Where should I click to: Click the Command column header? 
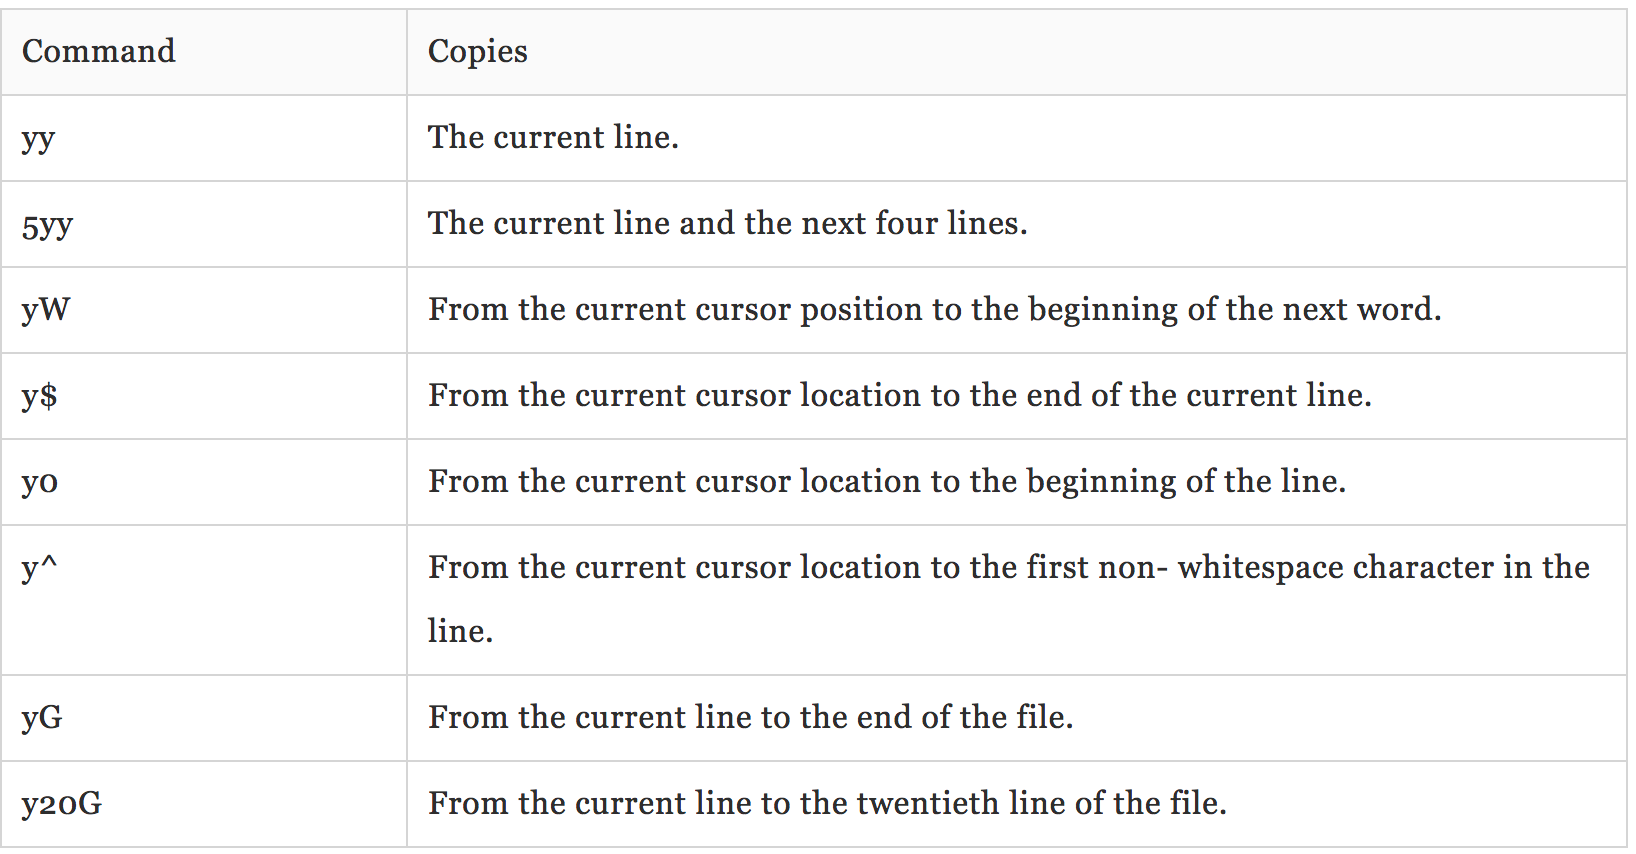pos(98,51)
